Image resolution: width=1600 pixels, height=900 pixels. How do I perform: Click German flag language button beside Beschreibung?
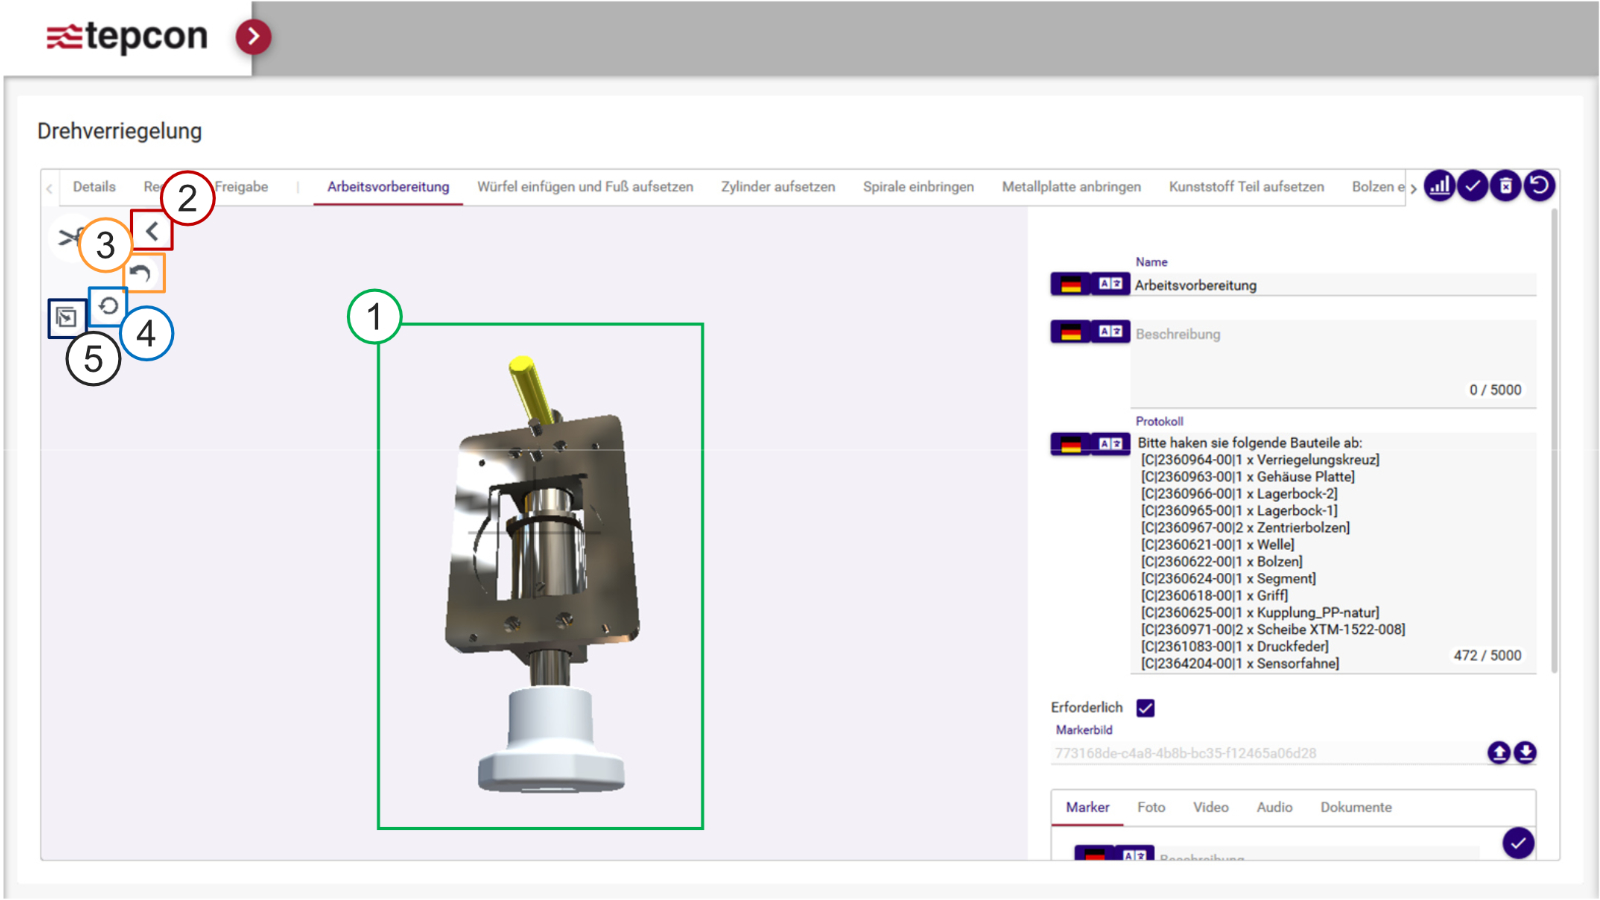(x=1070, y=332)
